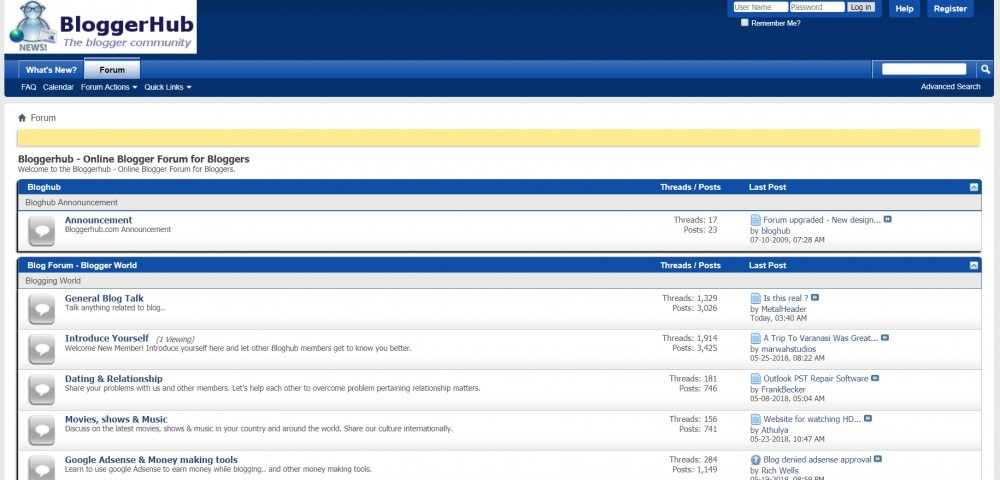
Task: Focus the forum search input box
Action: coord(924,69)
